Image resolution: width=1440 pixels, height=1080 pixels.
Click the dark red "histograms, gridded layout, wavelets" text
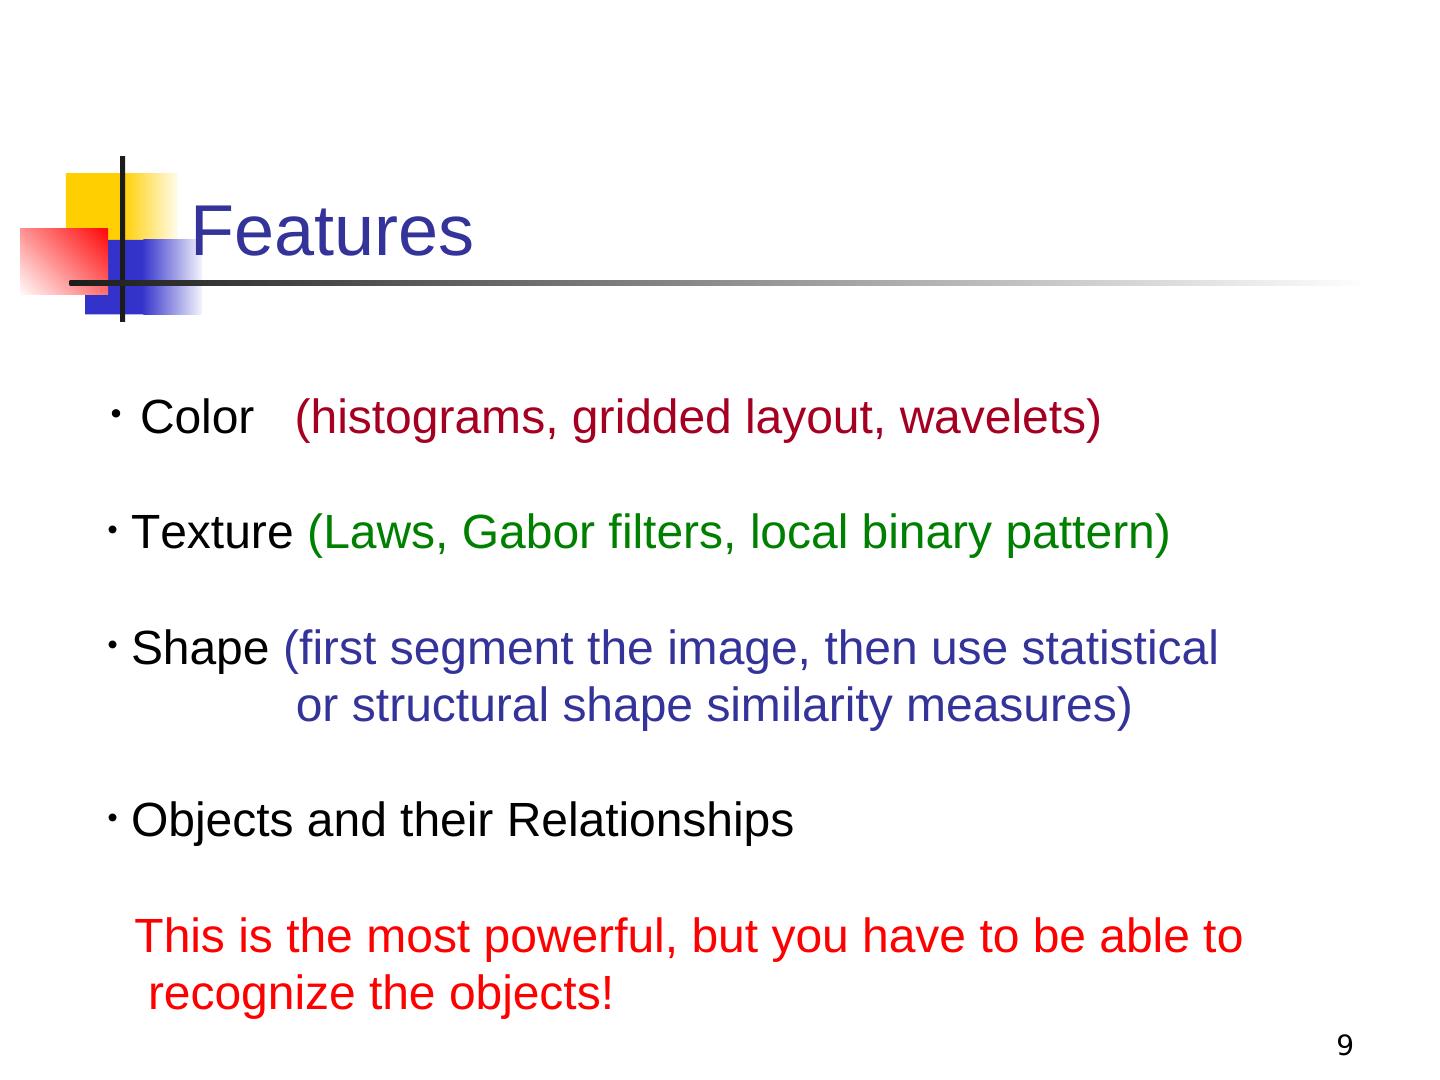(698, 418)
